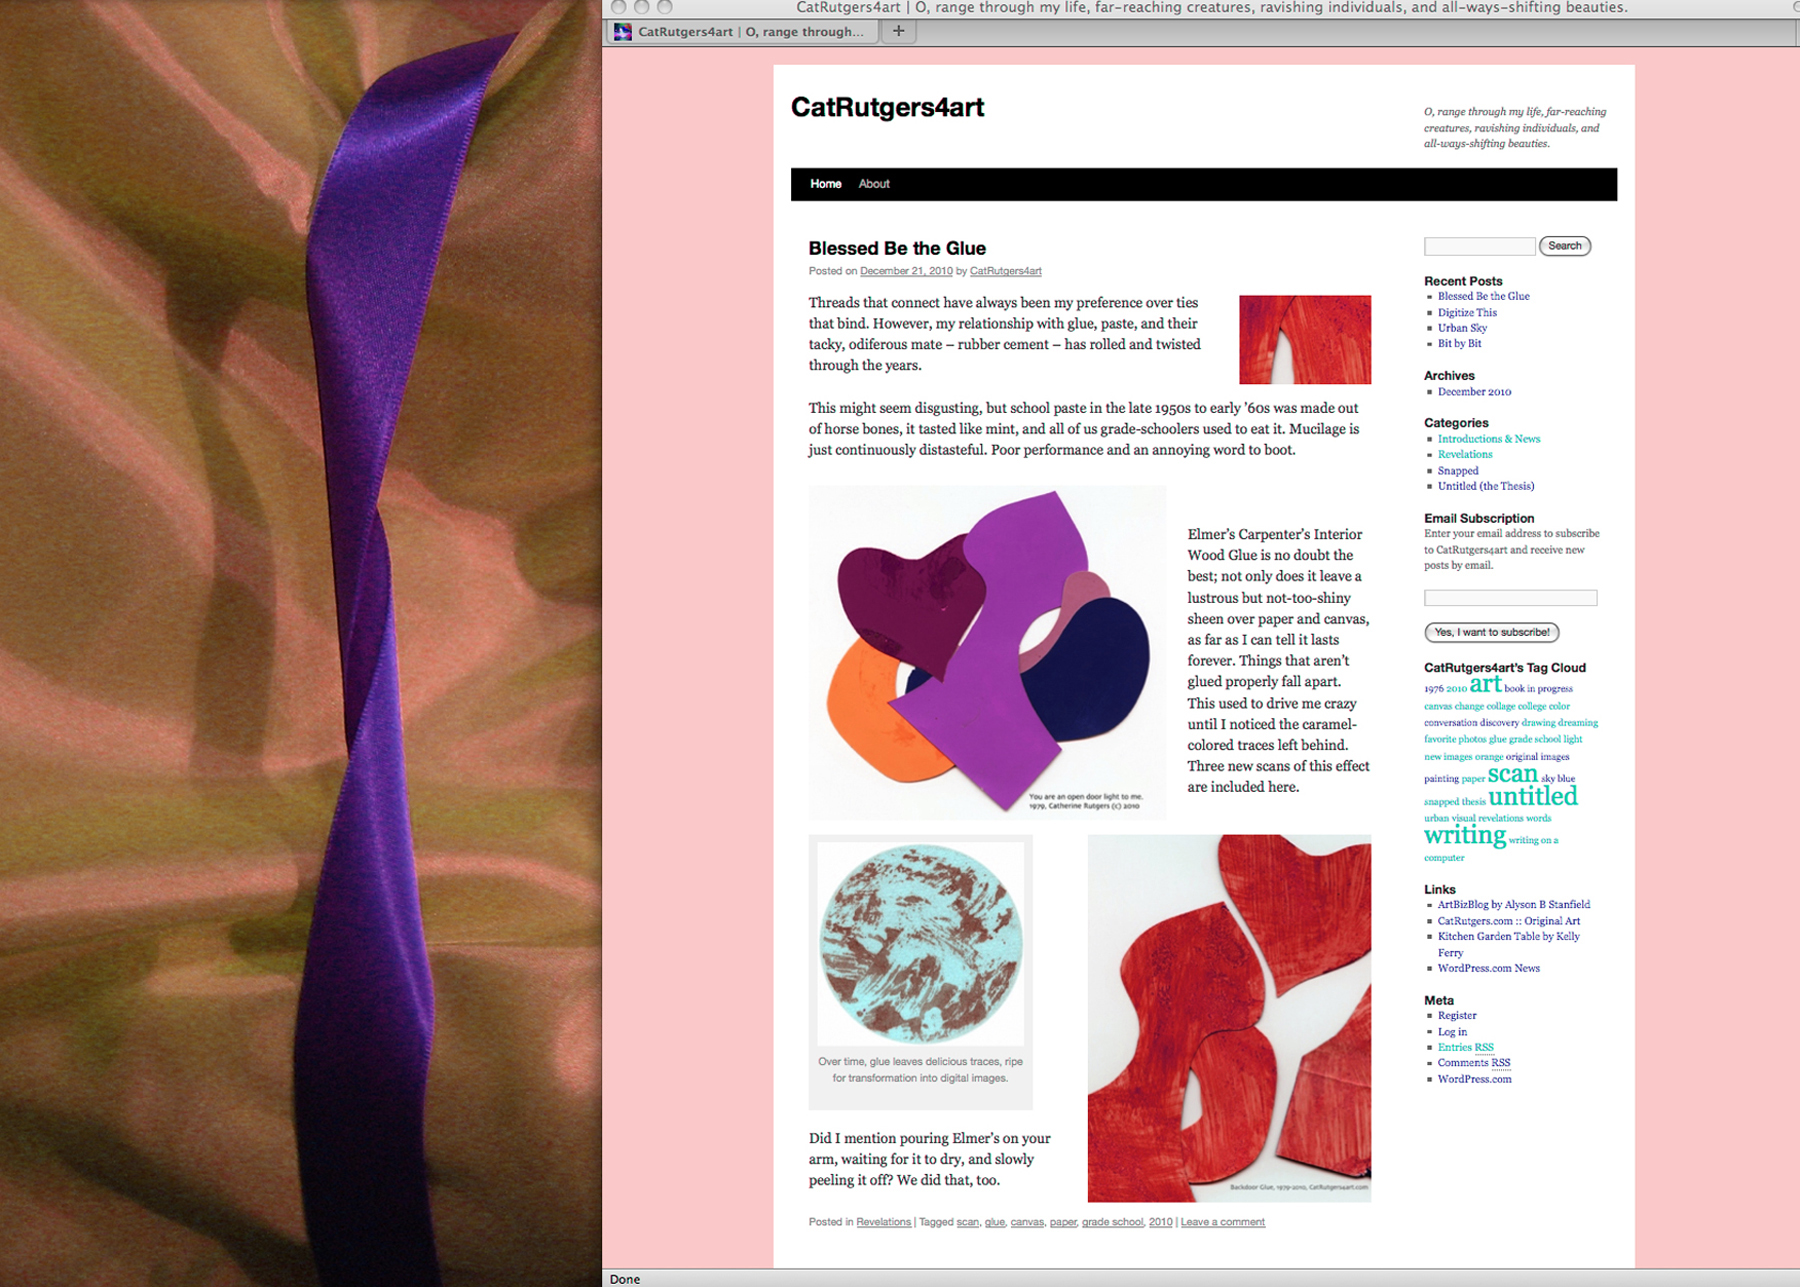Open the red glue thumbnail near title

pyautogui.click(x=1304, y=339)
